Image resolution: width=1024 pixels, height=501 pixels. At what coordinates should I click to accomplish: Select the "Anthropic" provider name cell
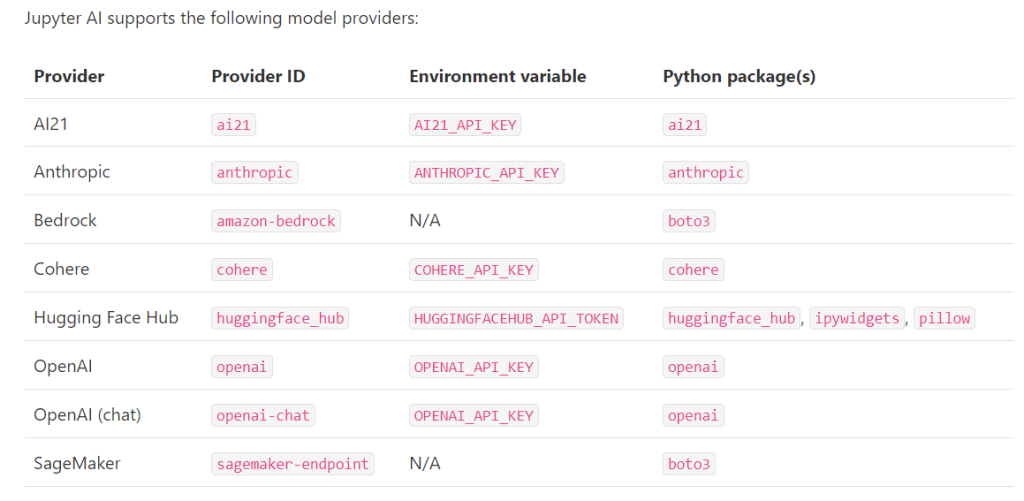tap(72, 172)
